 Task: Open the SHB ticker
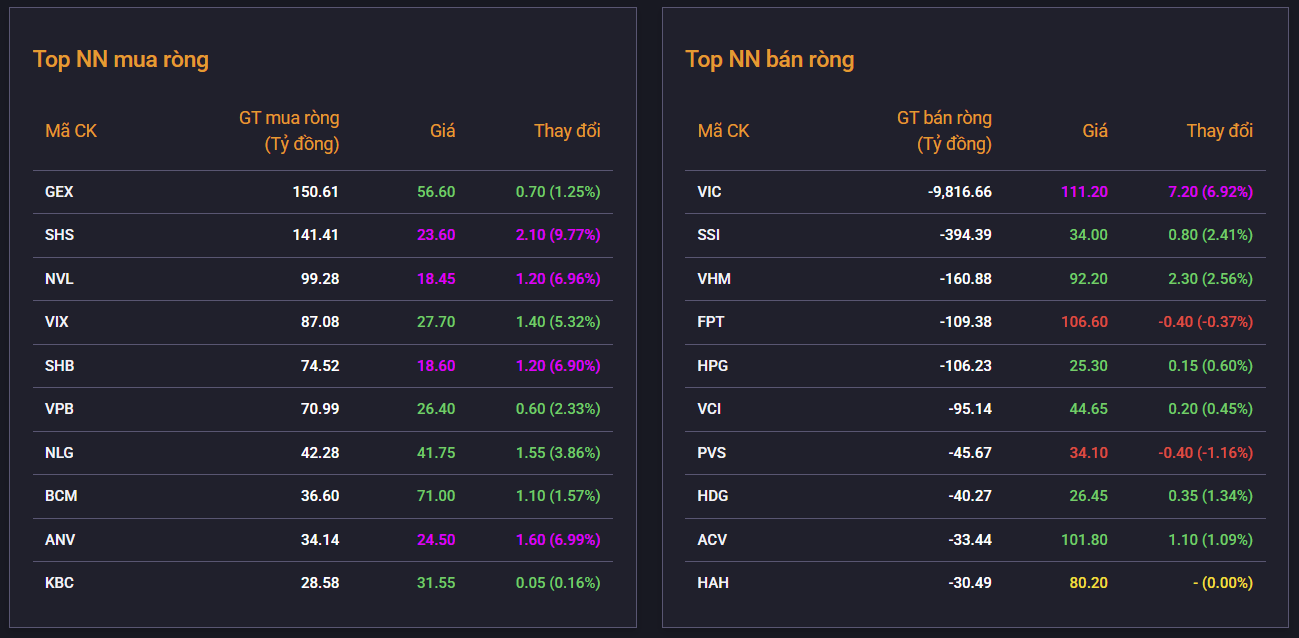[59, 366]
